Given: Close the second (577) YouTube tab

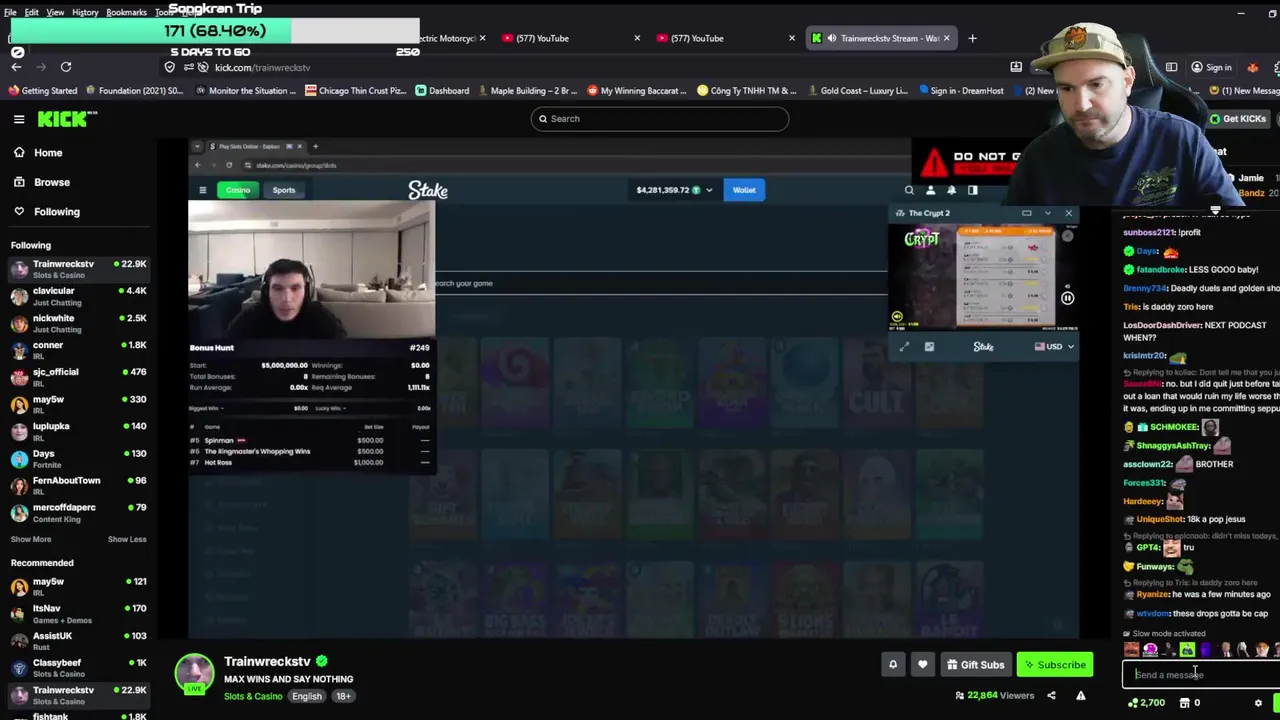Looking at the screenshot, I should tap(792, 38).
